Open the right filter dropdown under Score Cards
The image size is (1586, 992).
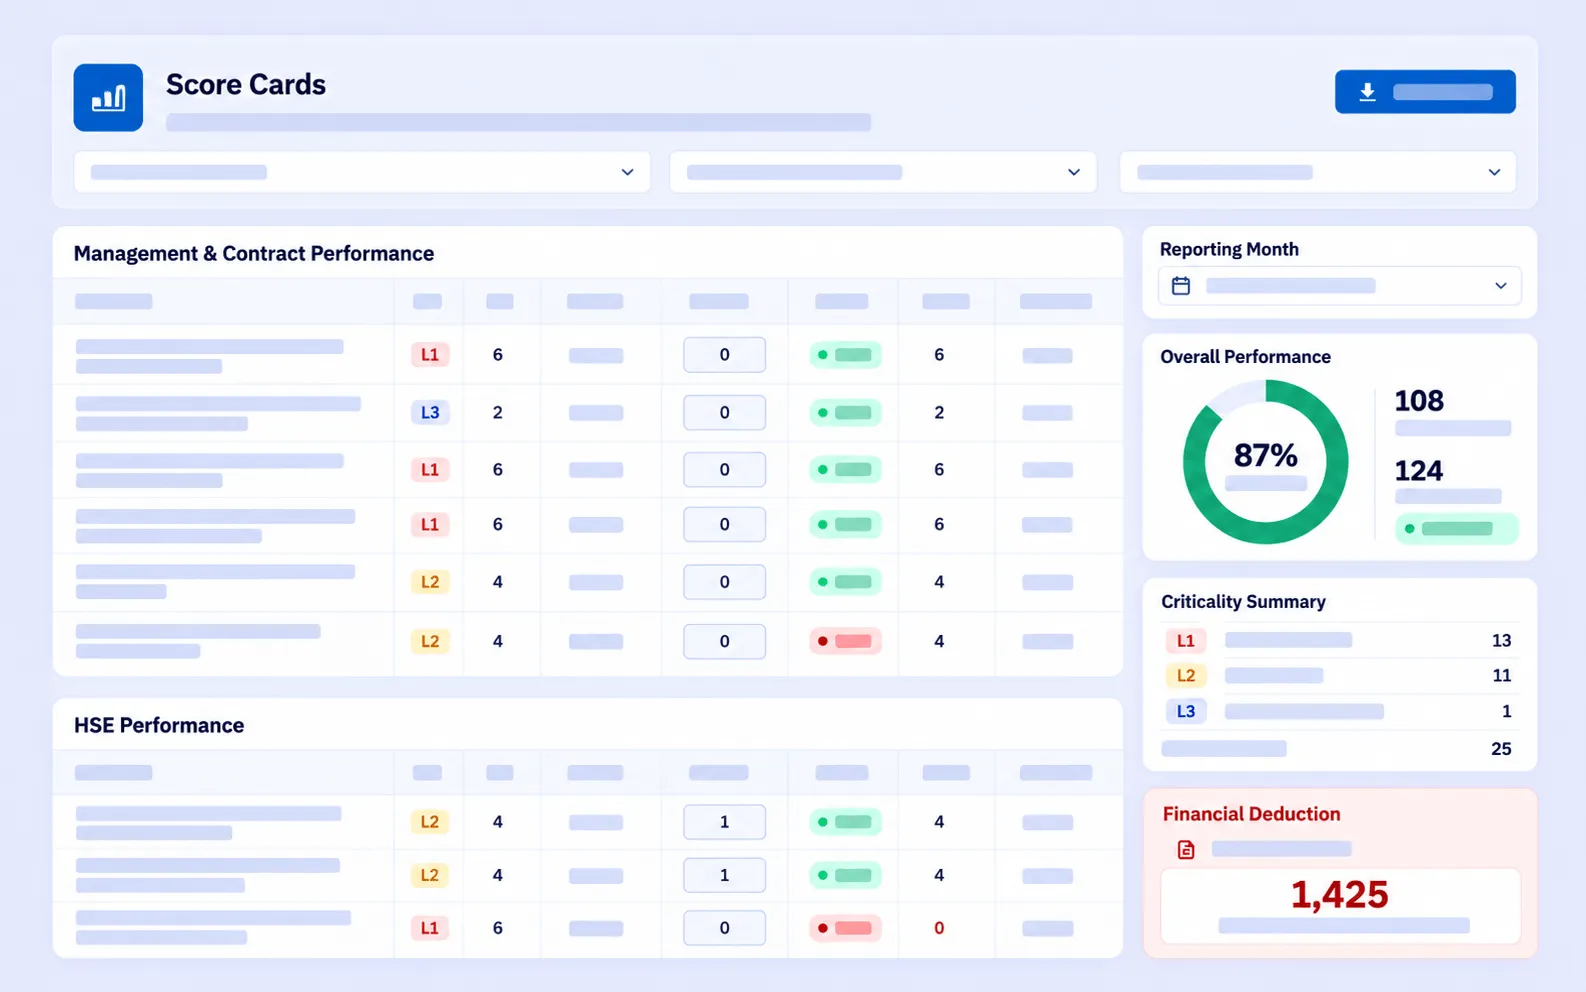pyautogui.click(x=1318, y=172)
